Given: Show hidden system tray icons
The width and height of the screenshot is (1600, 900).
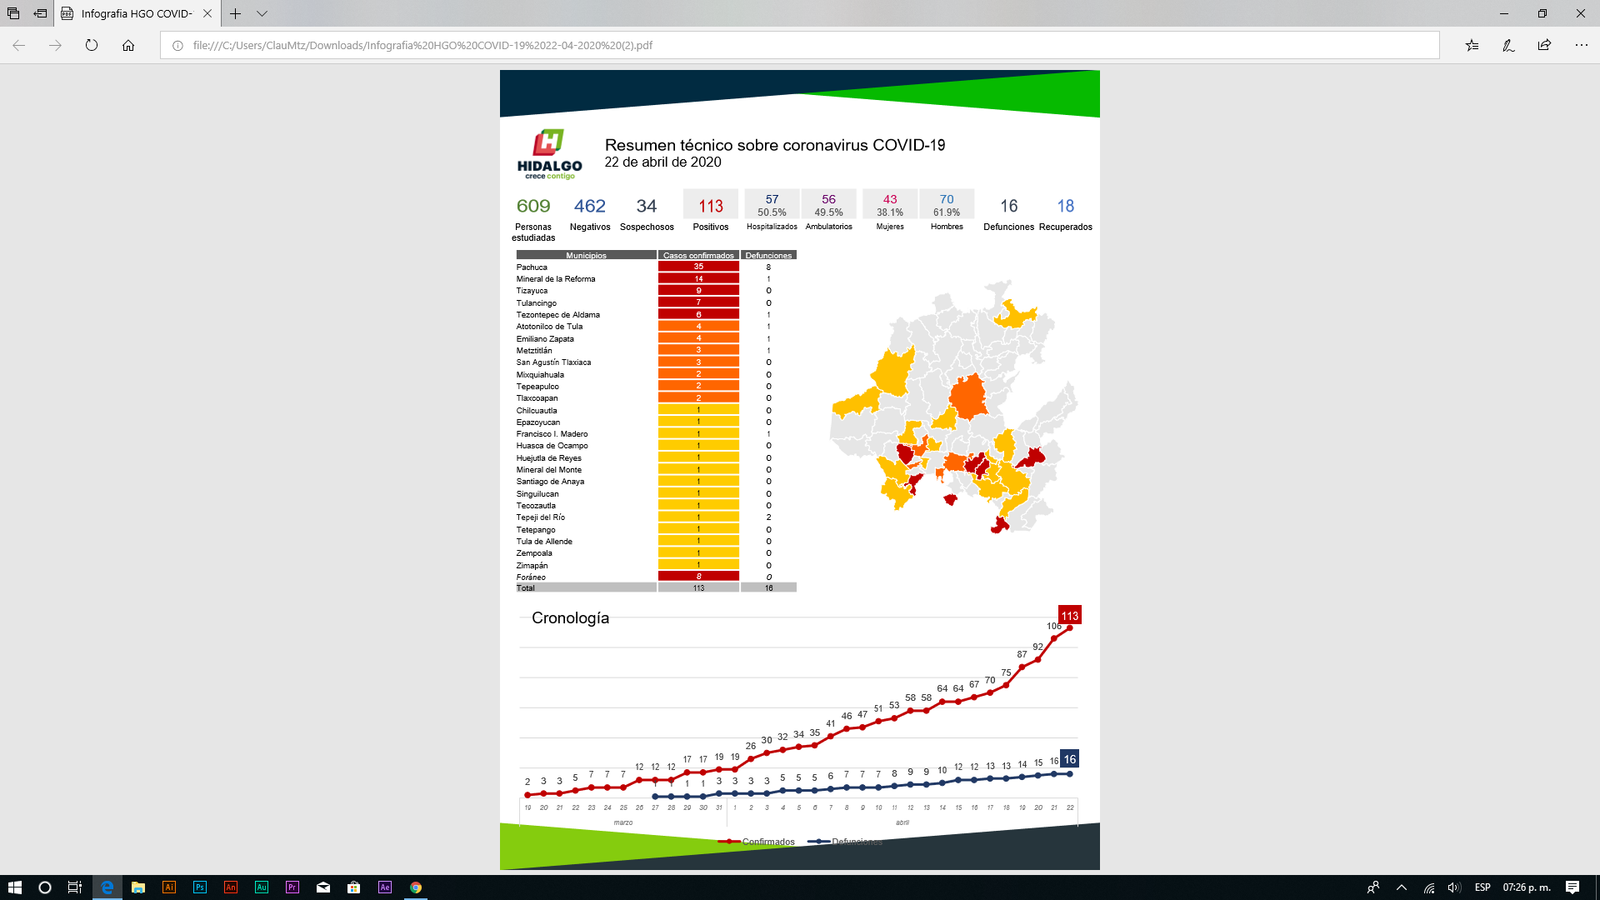Looking at the screenshot, I should [1401, 887].
